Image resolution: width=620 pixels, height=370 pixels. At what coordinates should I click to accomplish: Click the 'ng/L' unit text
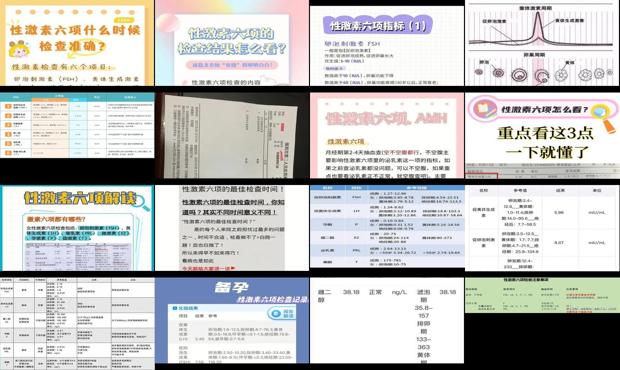(399, 292)
